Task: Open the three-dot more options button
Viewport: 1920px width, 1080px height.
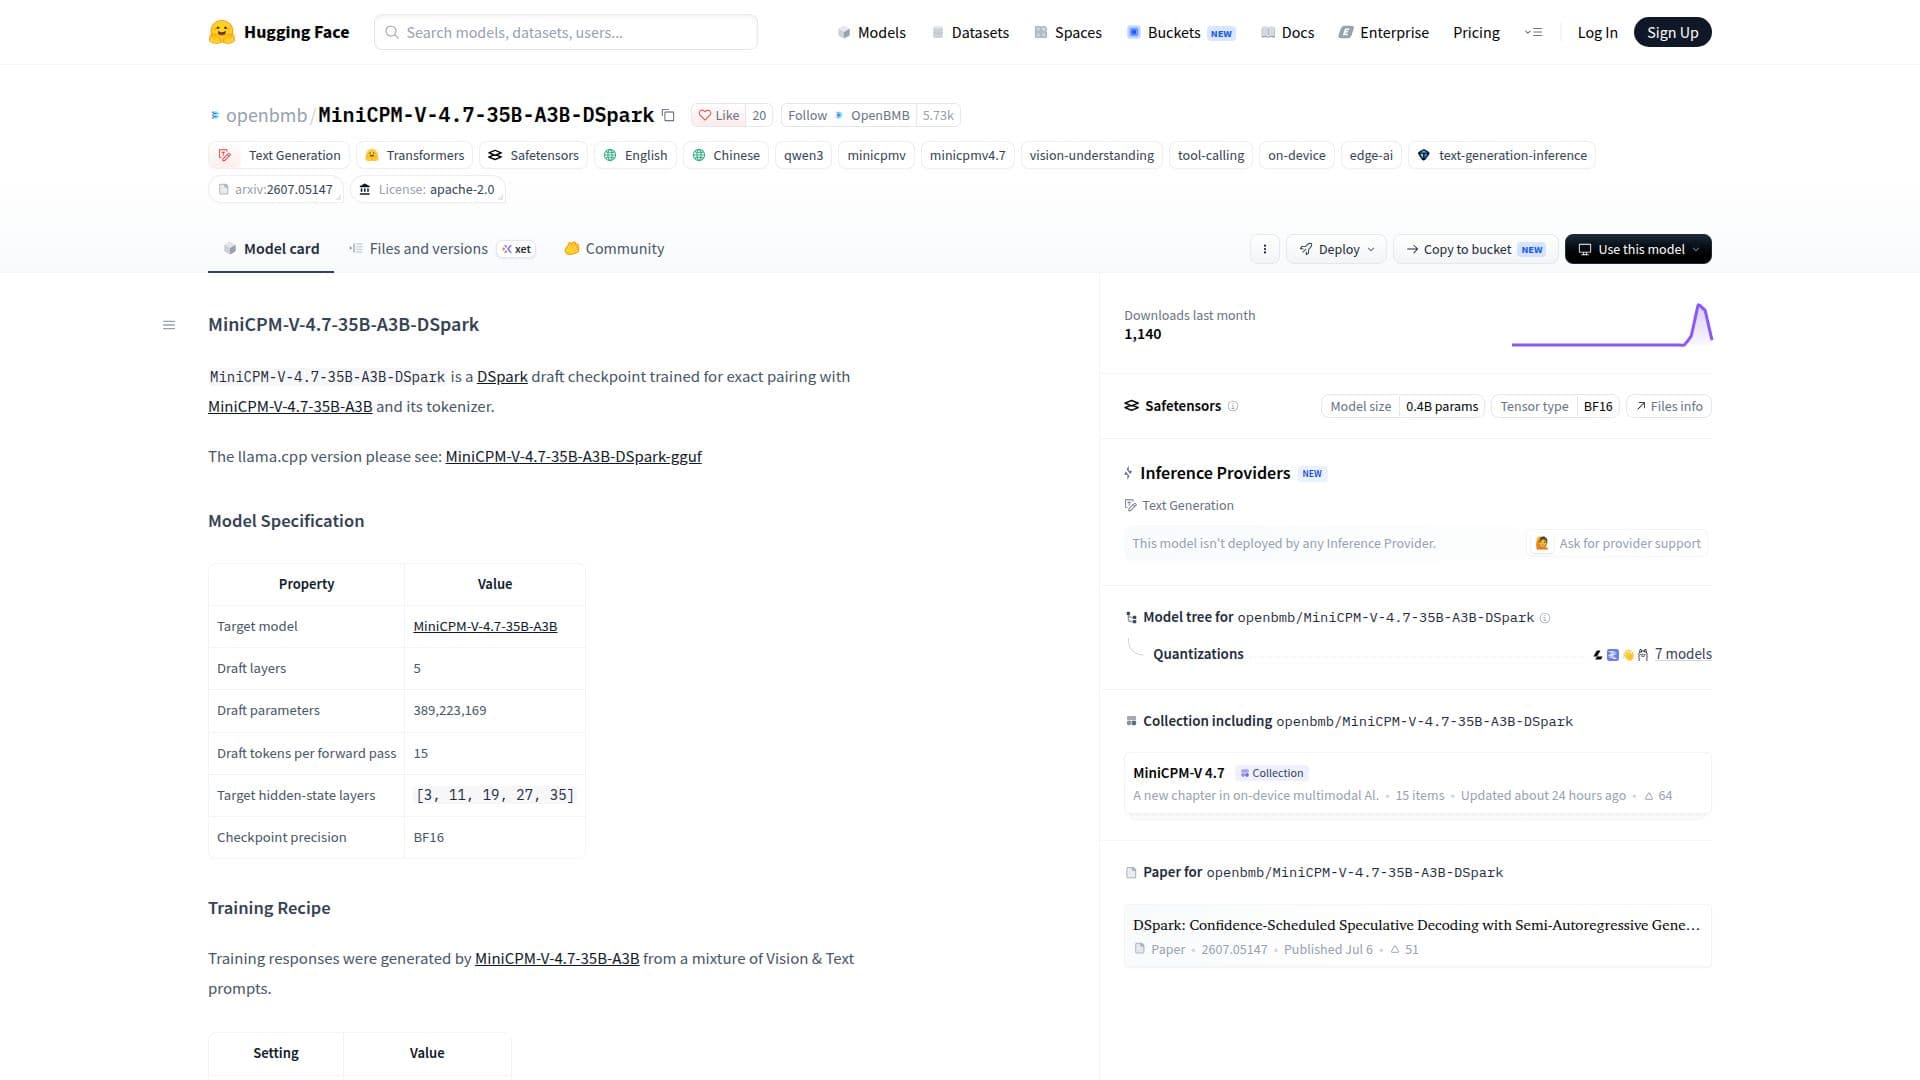Action: point(1265,249)
